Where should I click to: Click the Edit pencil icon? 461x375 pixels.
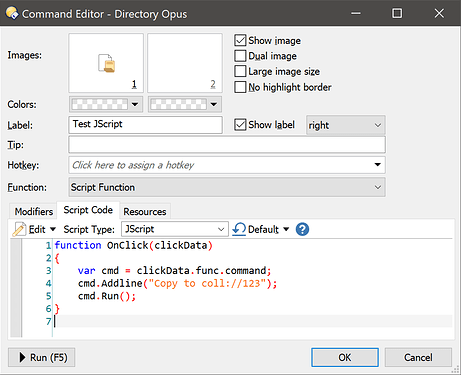(19, 229)
